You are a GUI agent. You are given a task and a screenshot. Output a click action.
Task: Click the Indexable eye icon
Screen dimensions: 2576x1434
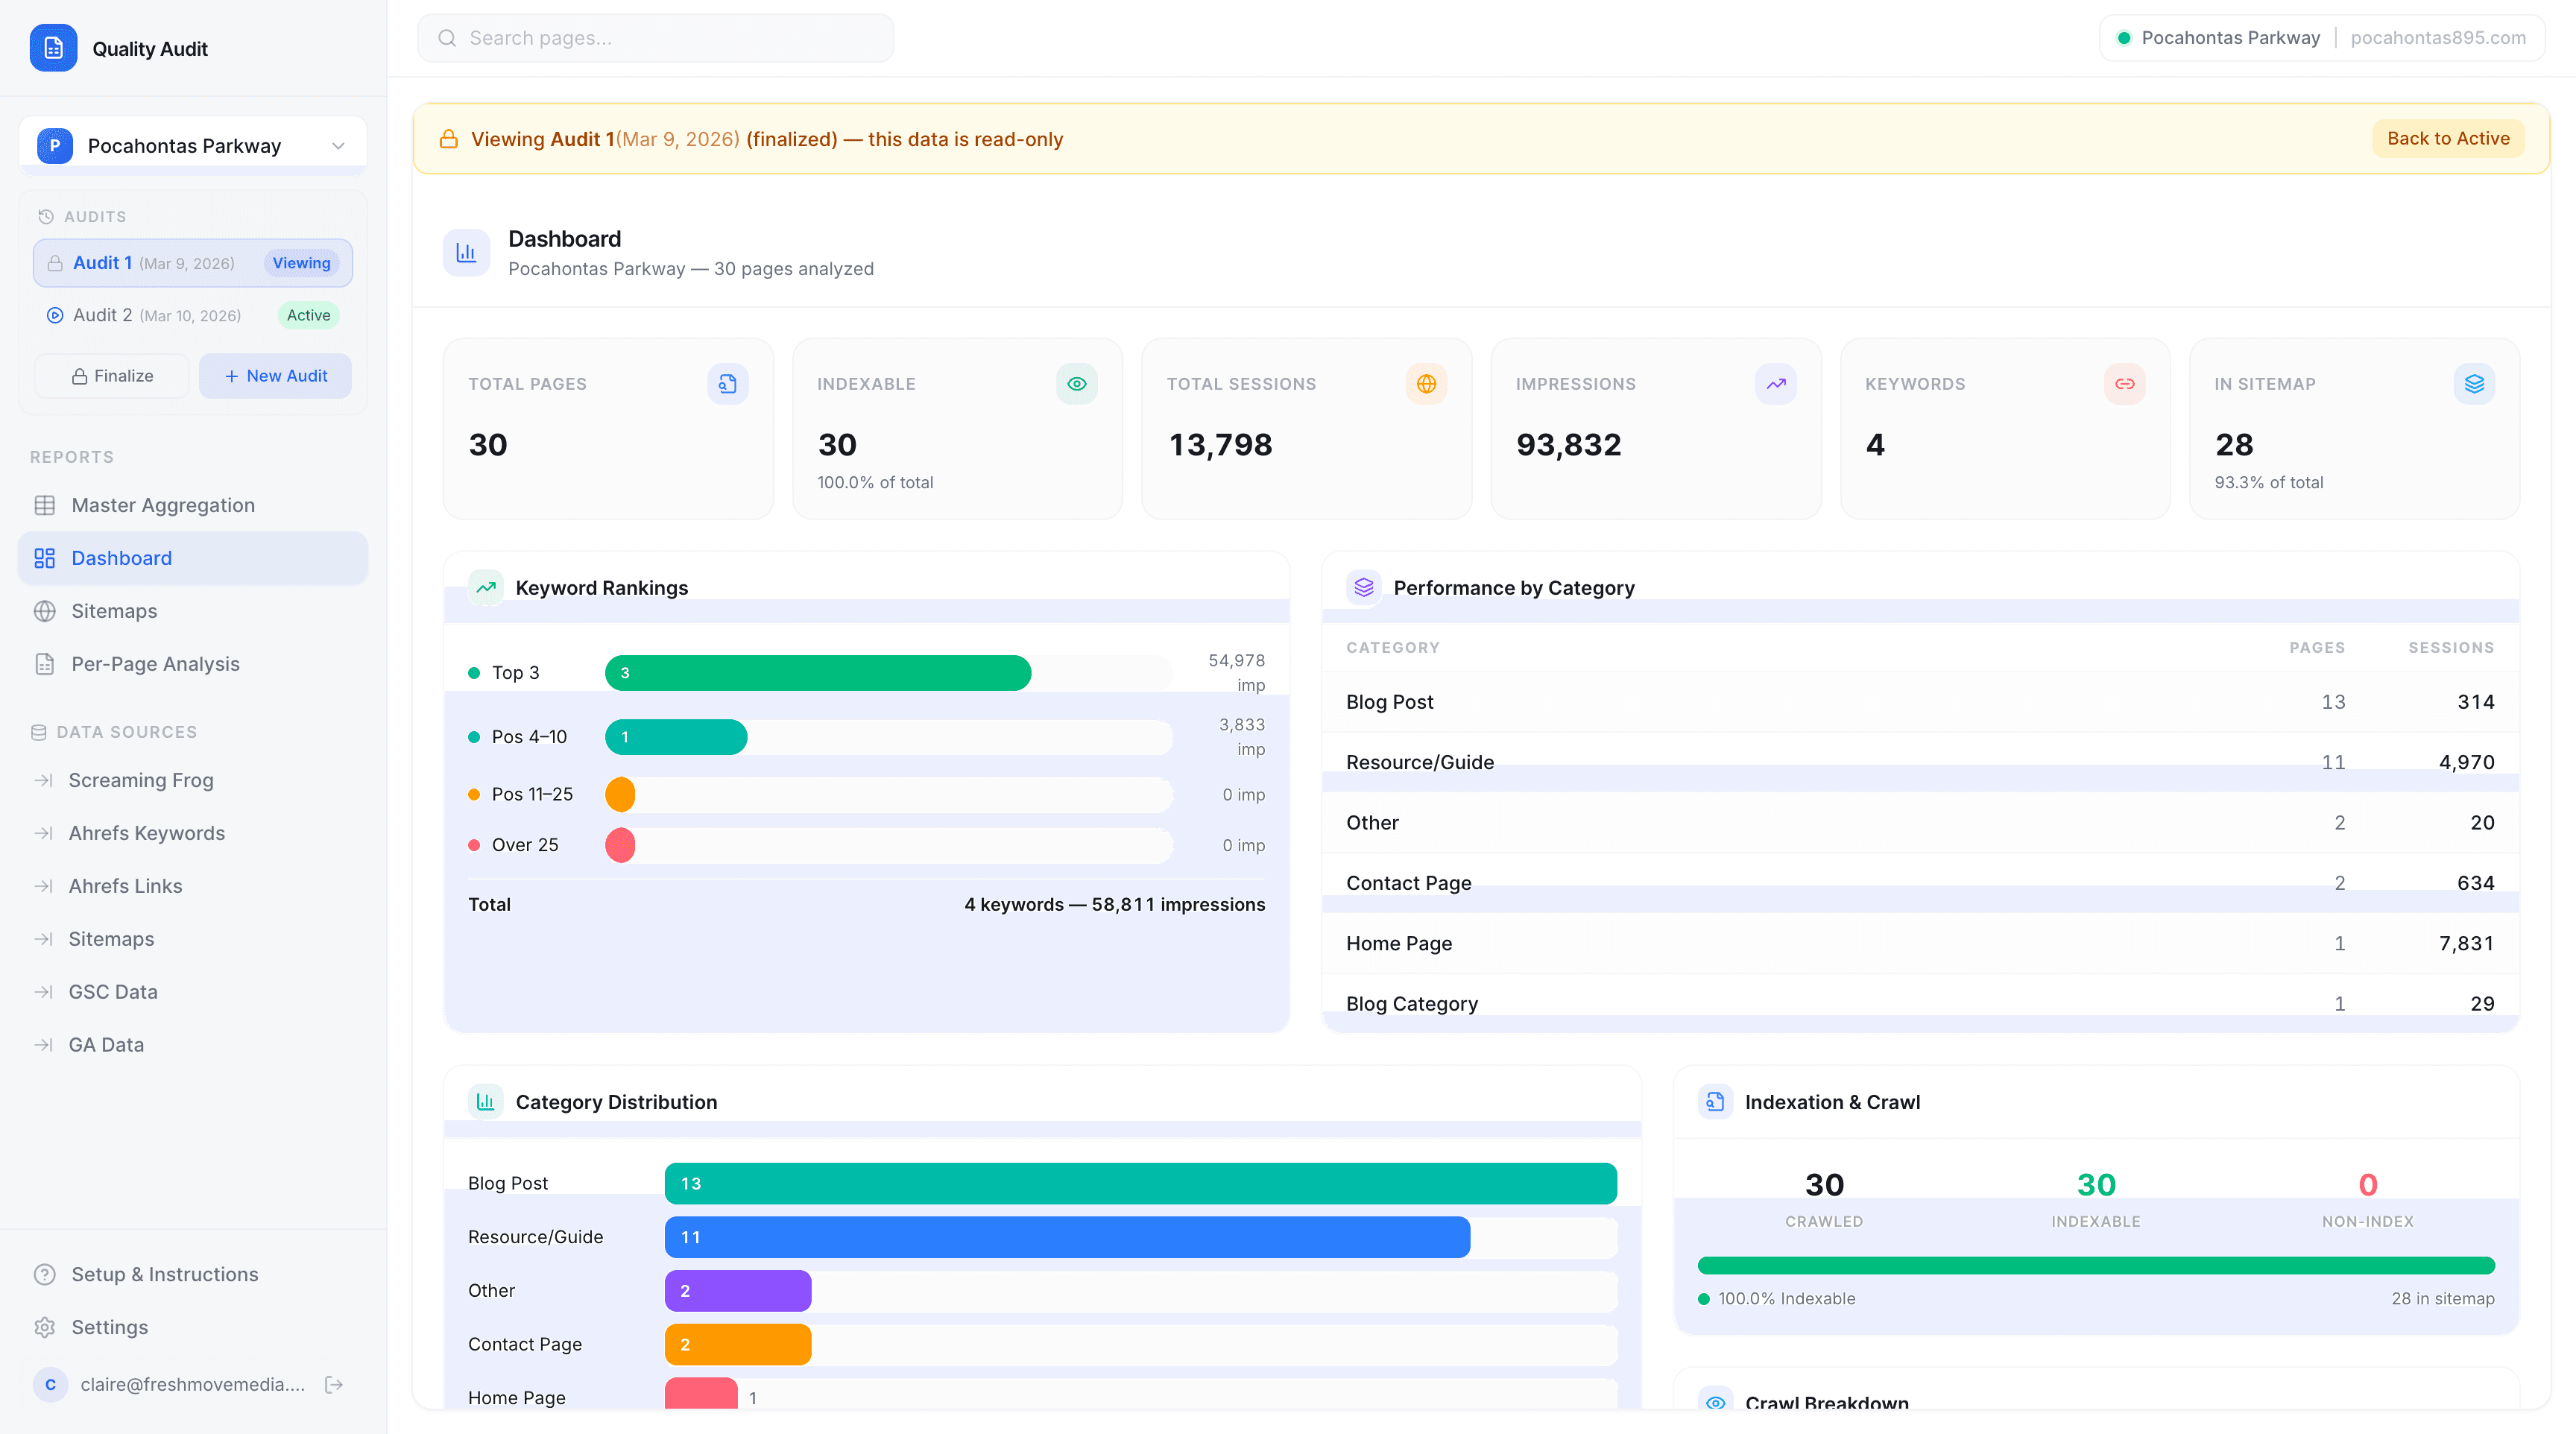pos(1076,384)
